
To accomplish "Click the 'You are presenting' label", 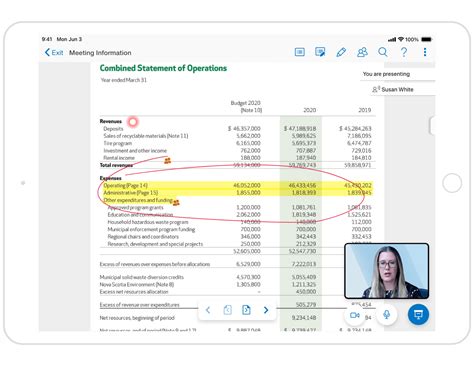I will click(x=386, y=74).
